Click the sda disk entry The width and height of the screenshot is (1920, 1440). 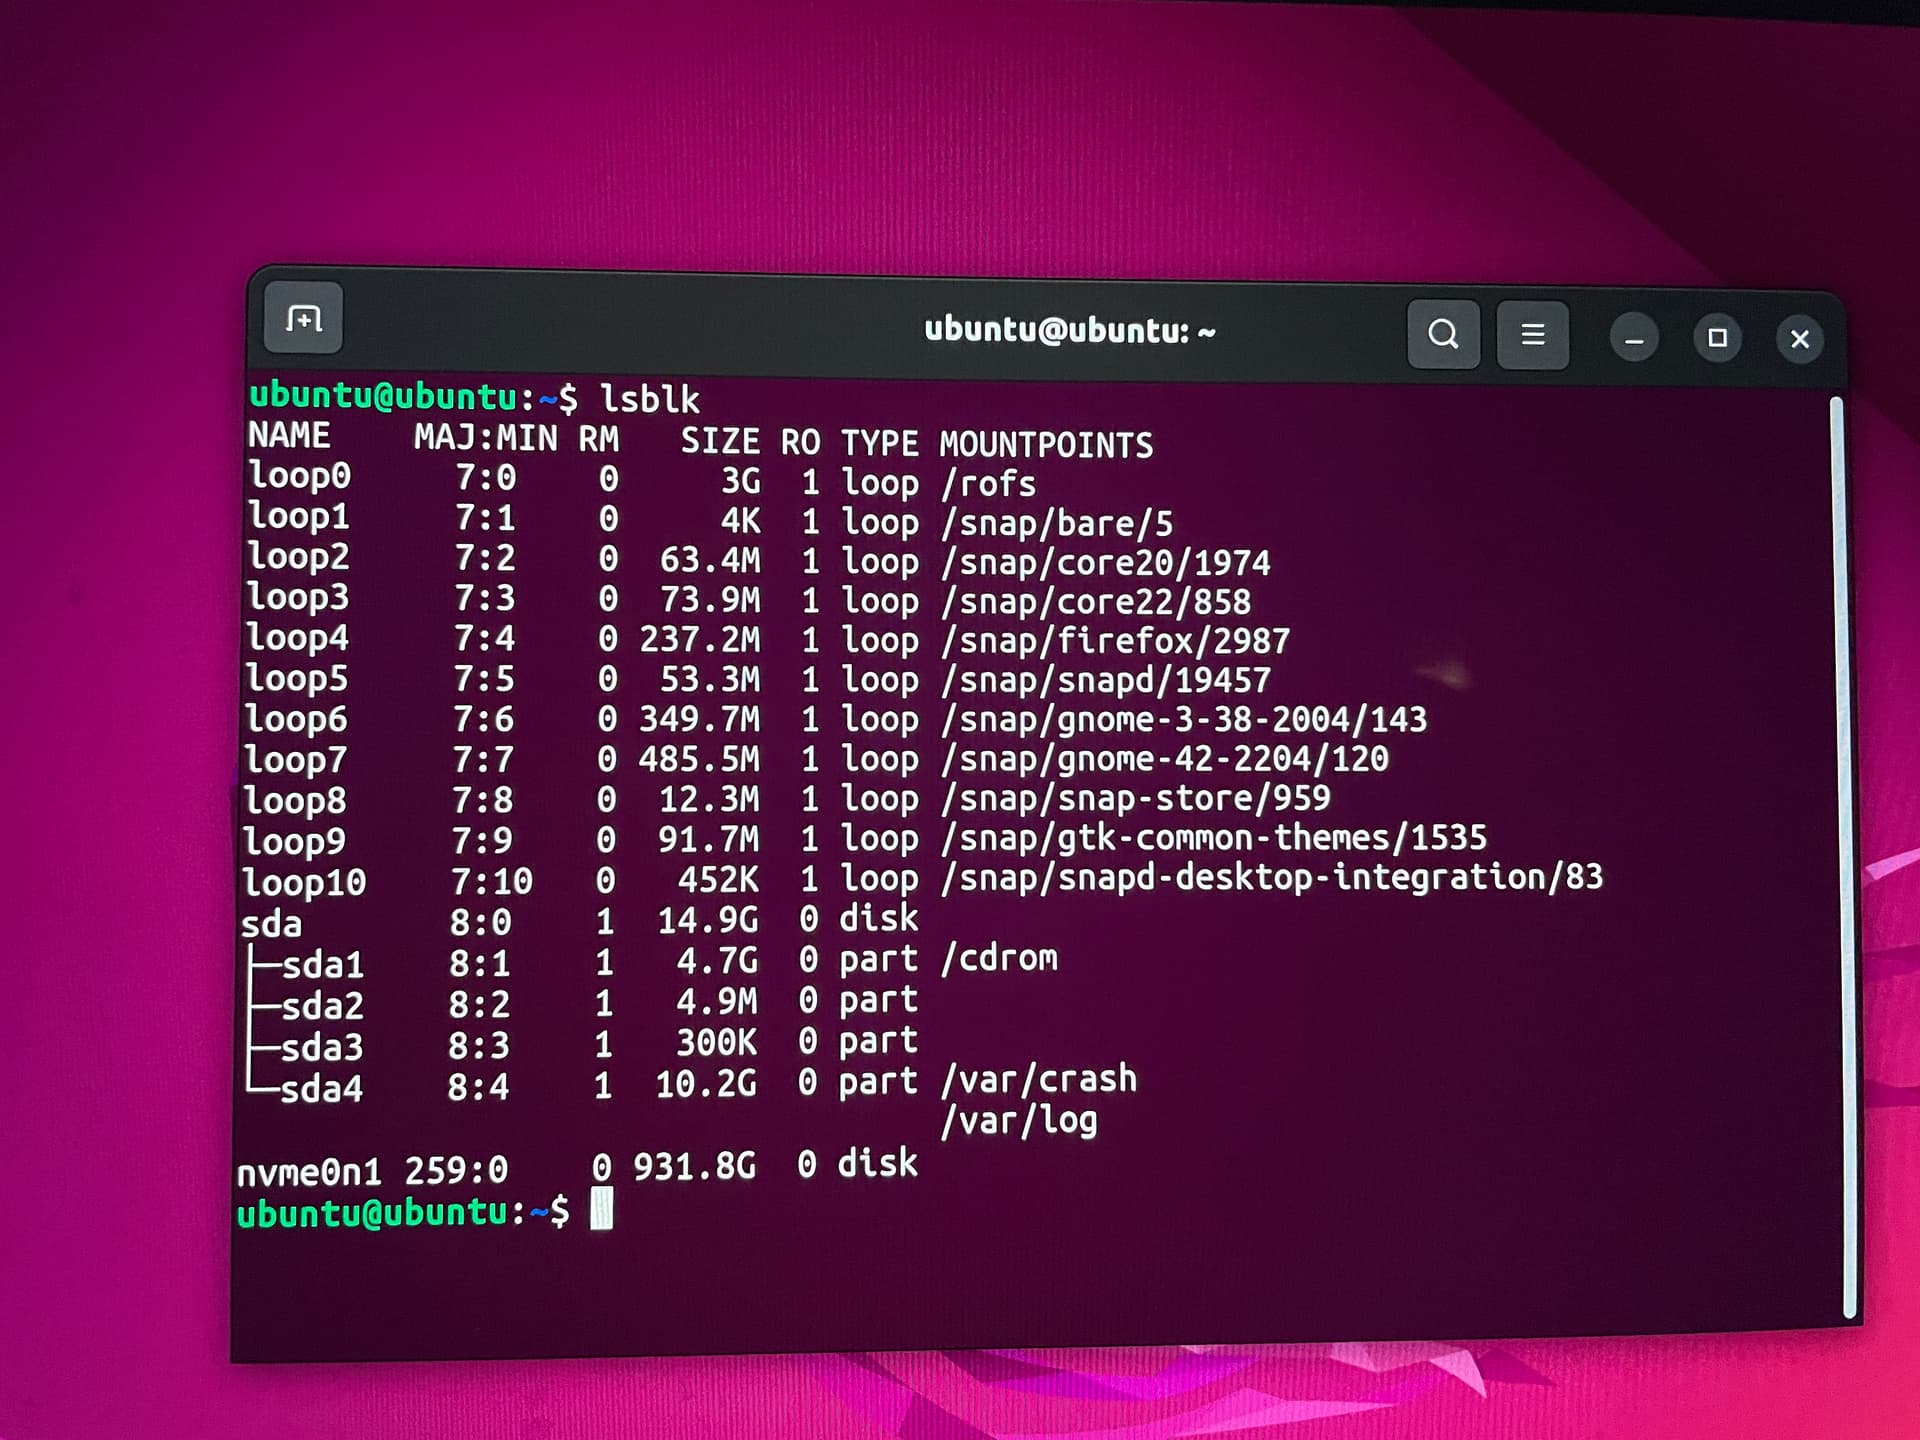click(271, 924)
